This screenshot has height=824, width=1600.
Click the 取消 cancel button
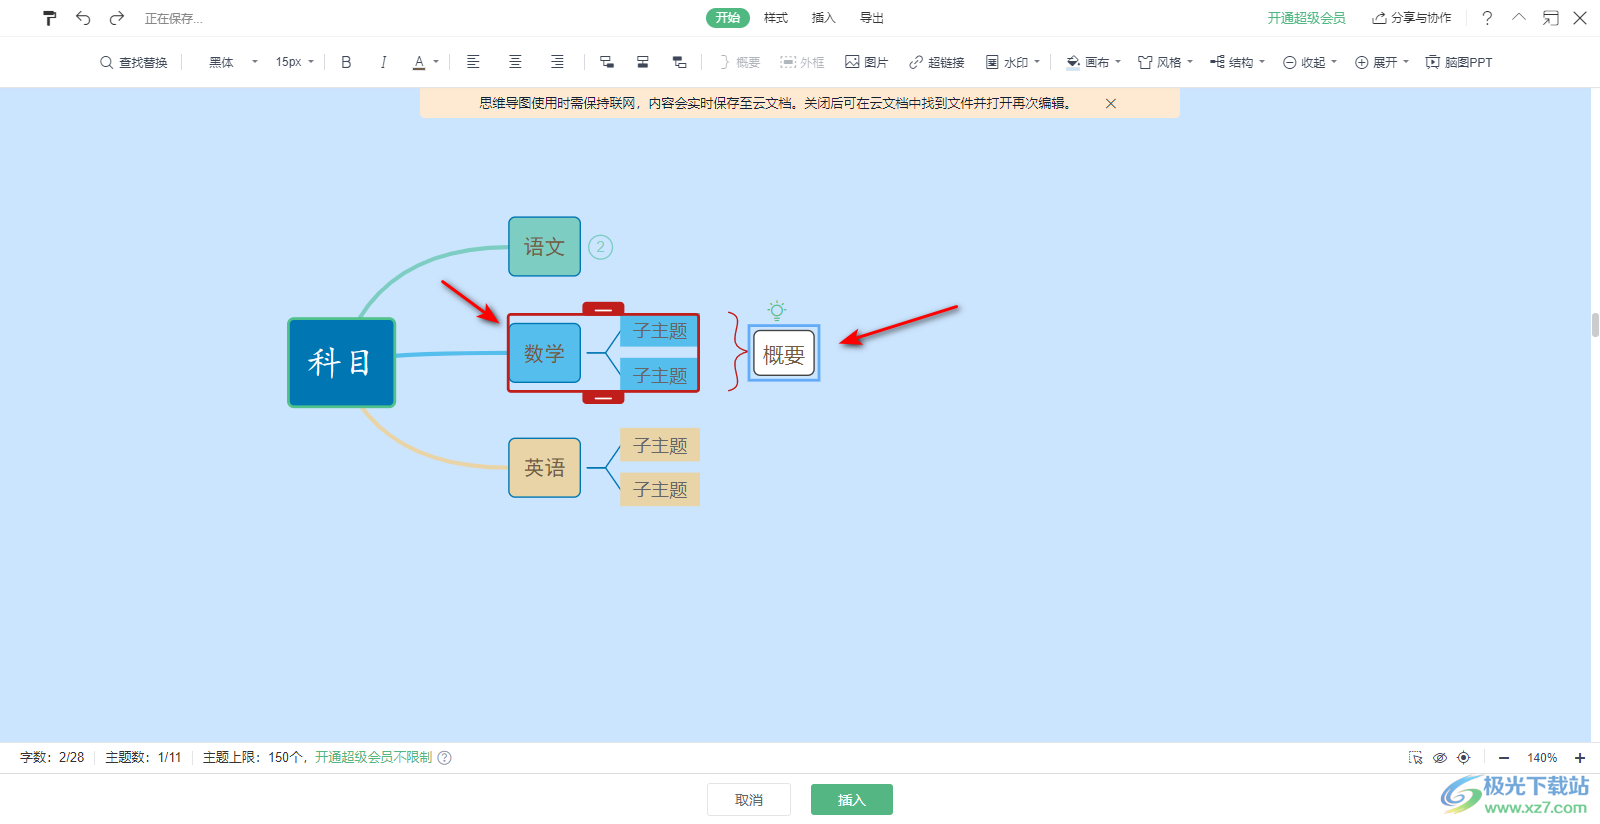pyautogui.click(x=749, y=799)
